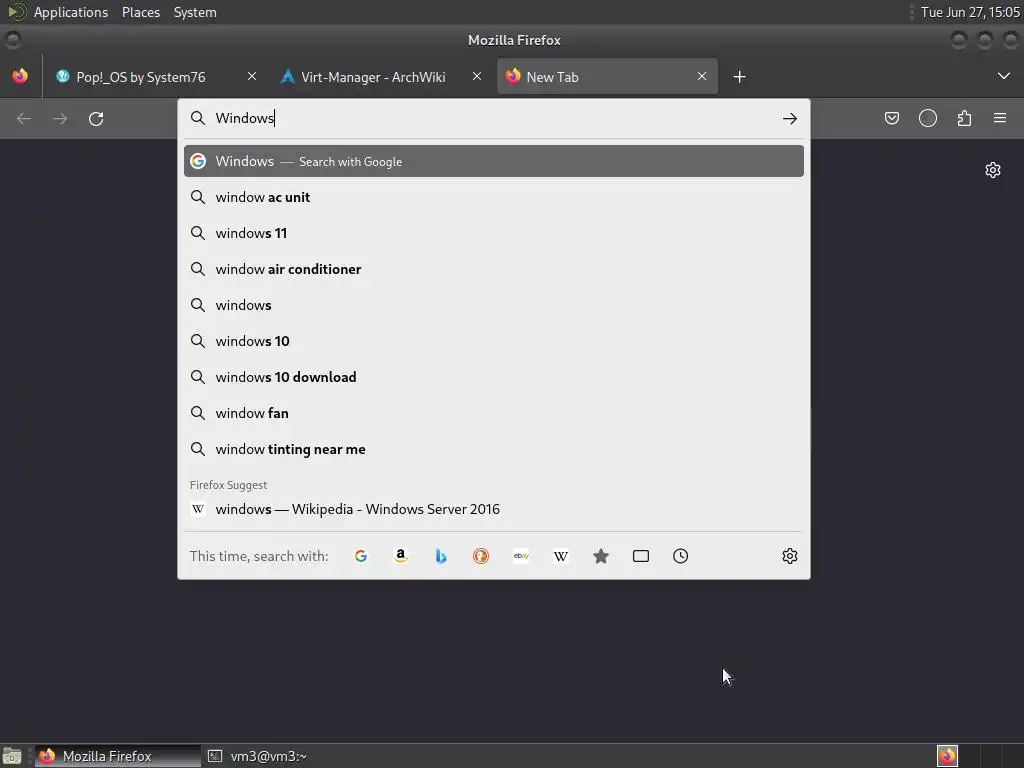The image size is (1024, 768).
Task: Search with Bing one-off icon
Action: pos(441,556)
